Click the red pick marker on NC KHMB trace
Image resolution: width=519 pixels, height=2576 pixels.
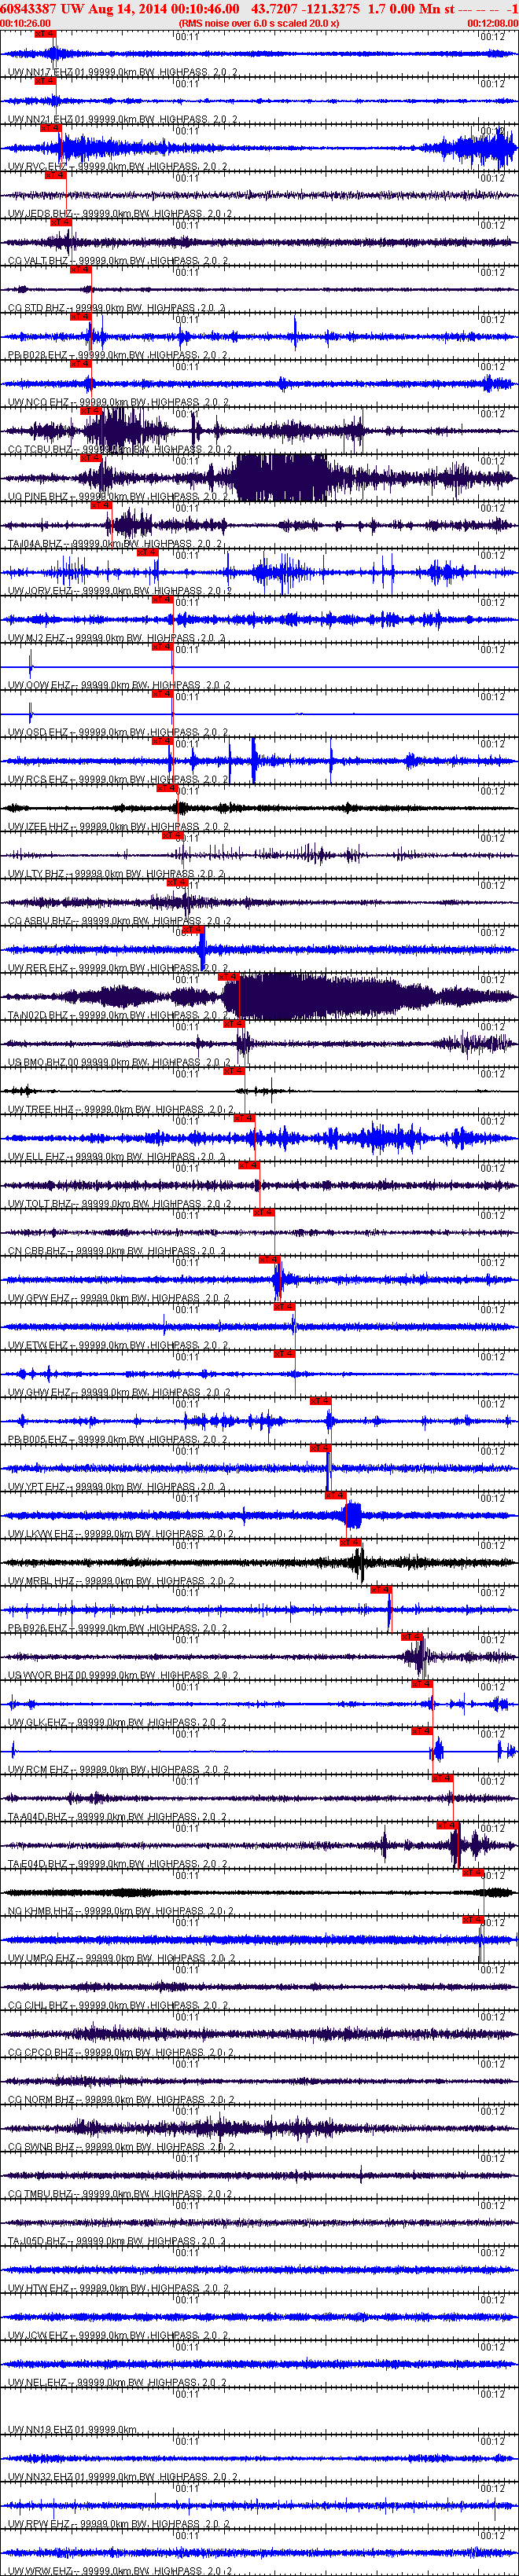pyautogui.click(x=473, y=1872)
